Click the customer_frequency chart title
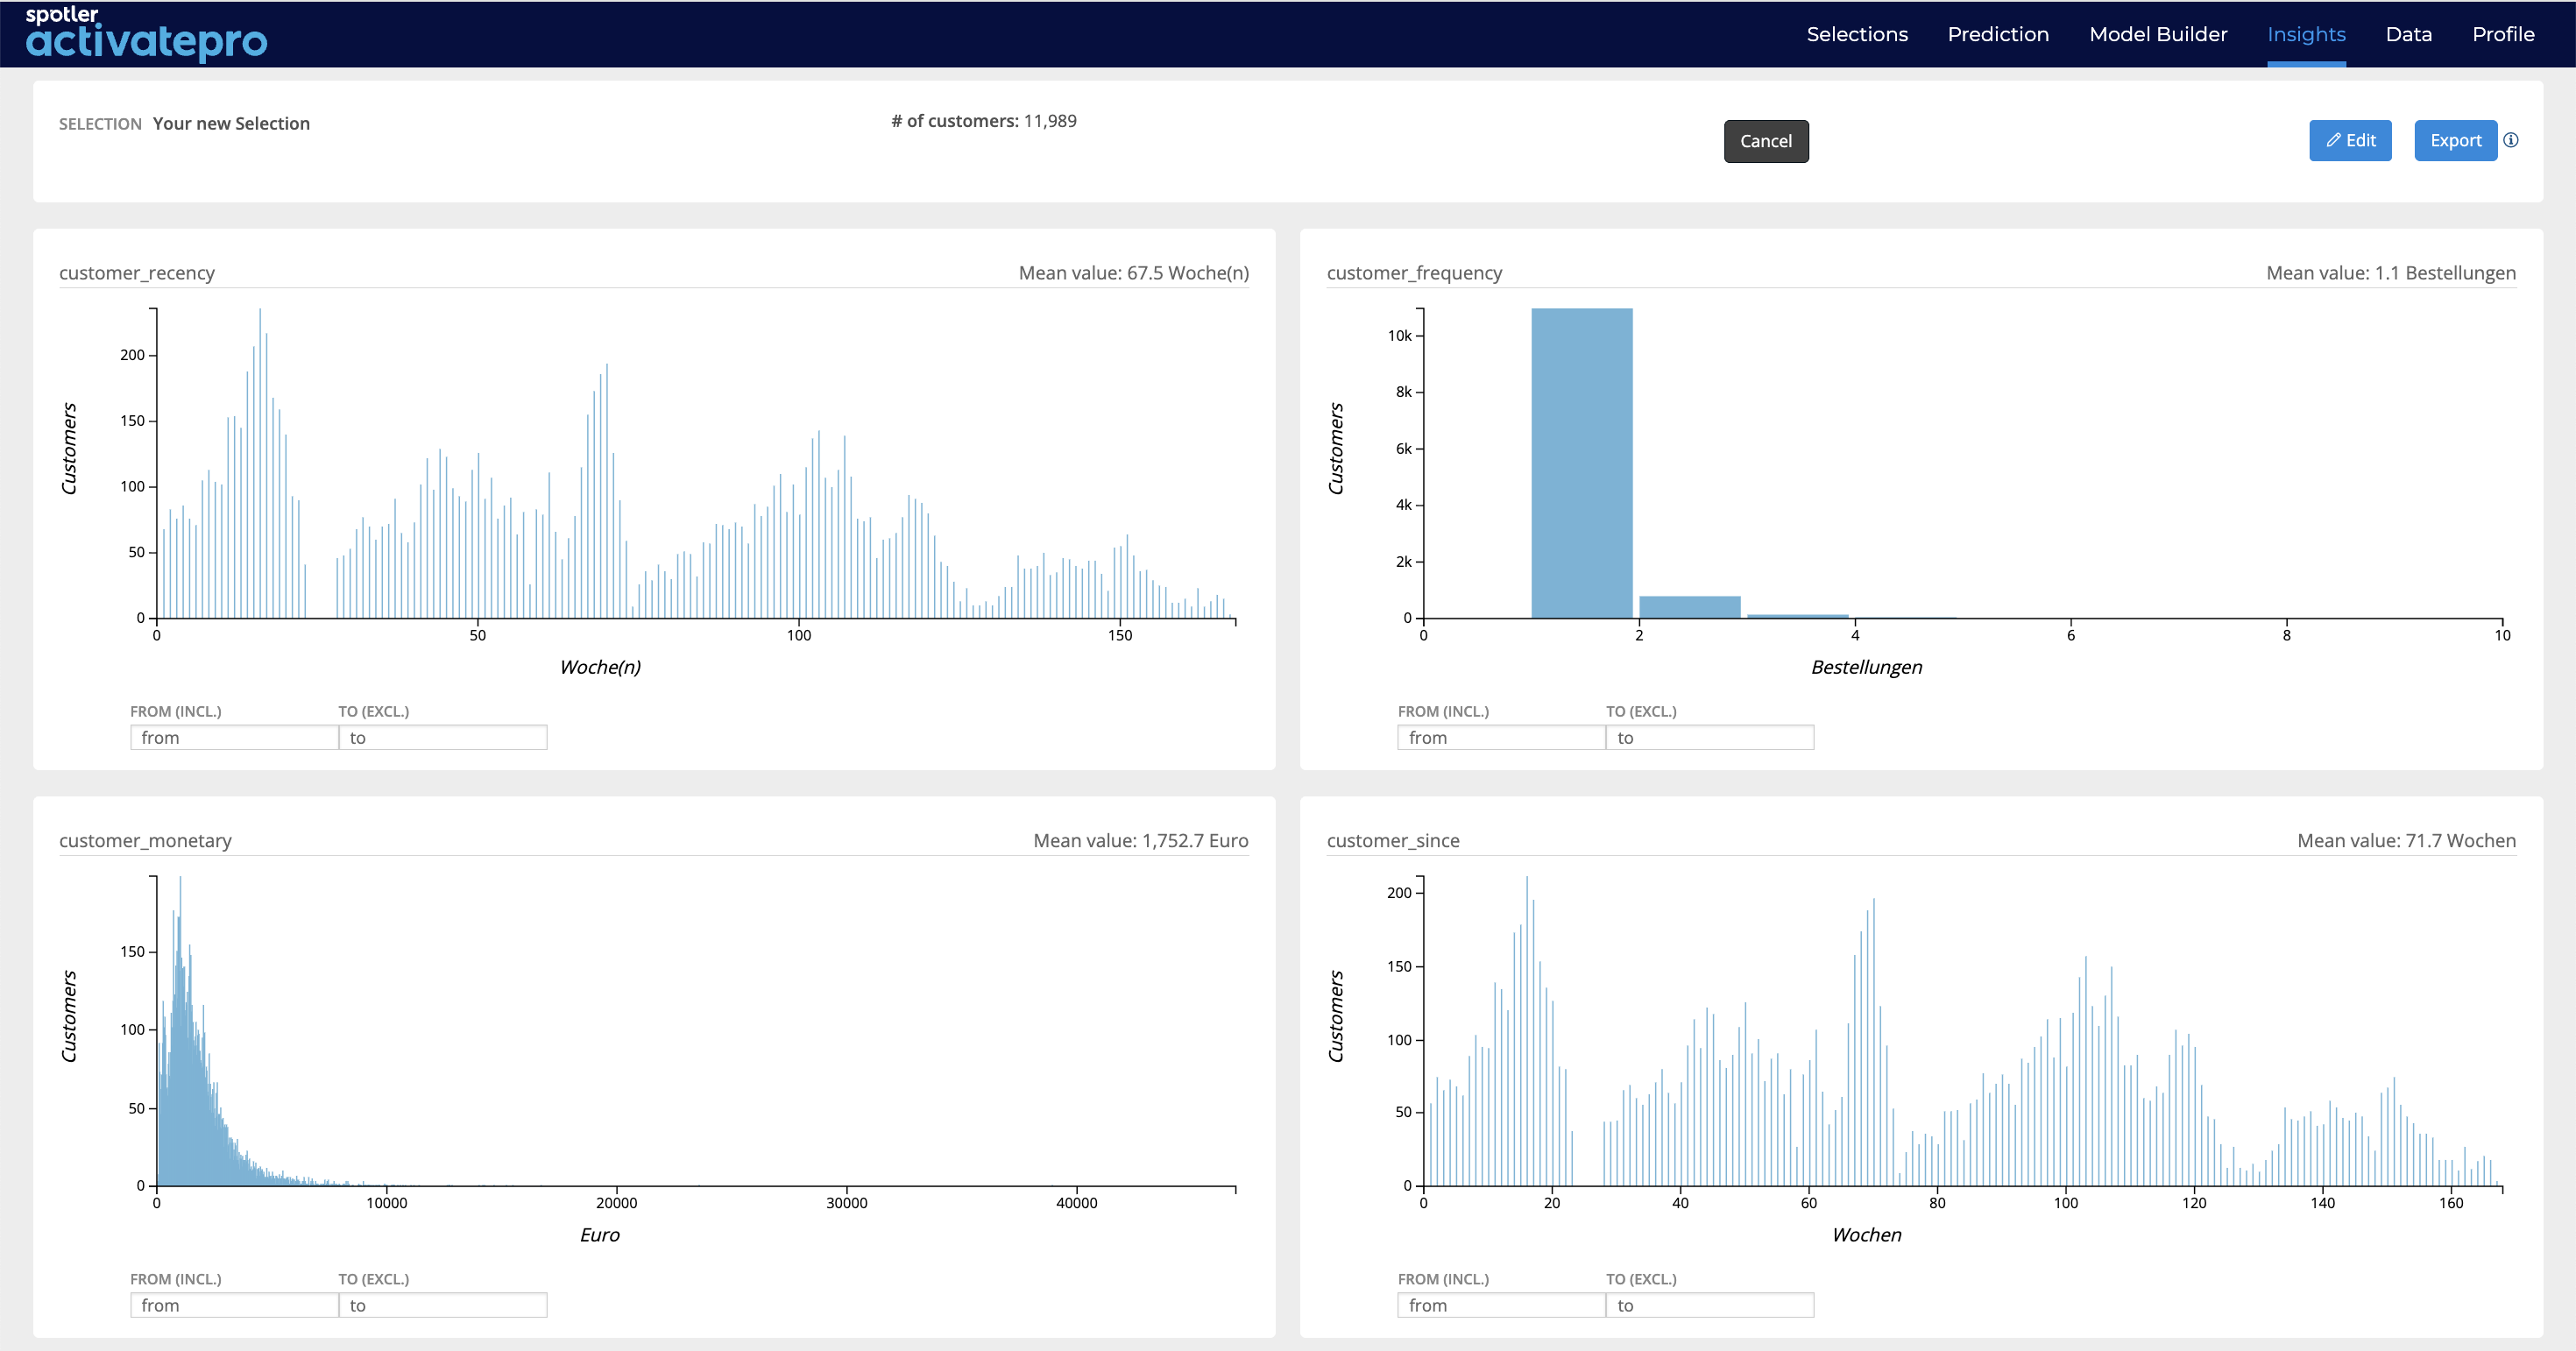 tap(1414, 273)
